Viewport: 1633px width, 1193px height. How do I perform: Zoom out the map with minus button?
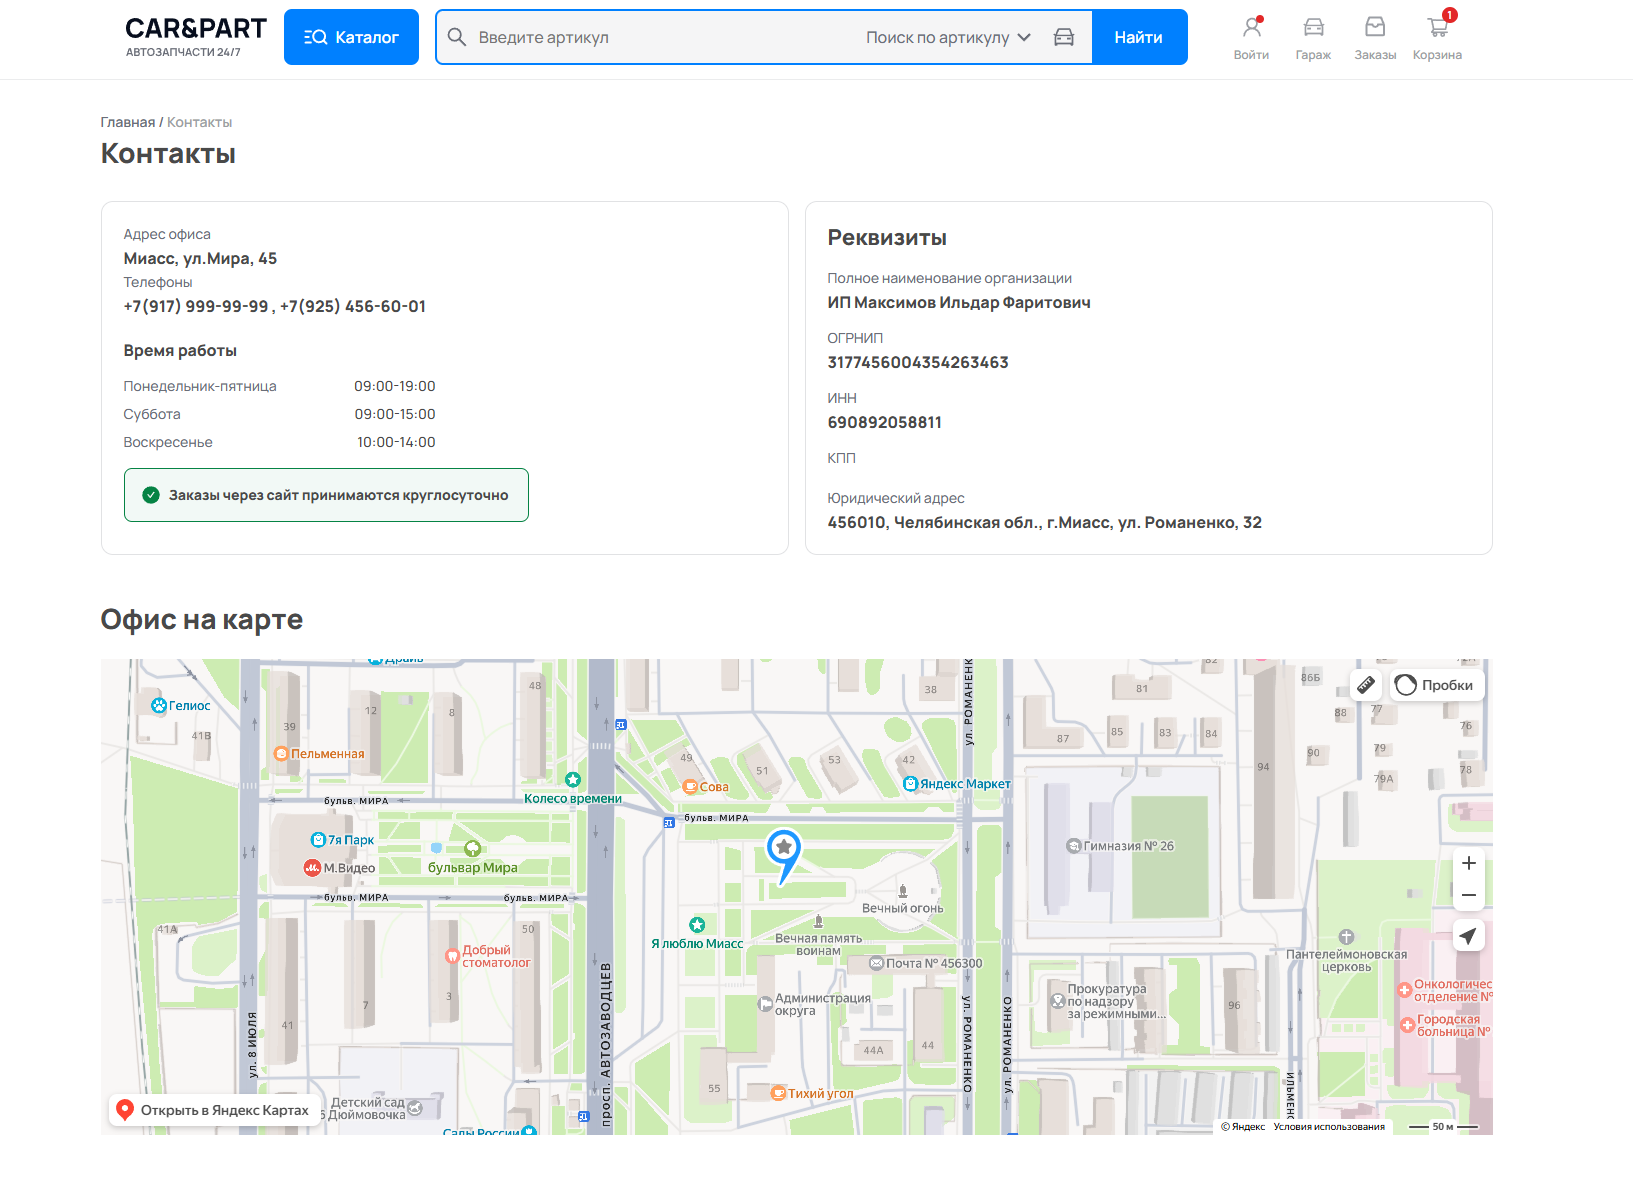click(x=1468, y=896)
